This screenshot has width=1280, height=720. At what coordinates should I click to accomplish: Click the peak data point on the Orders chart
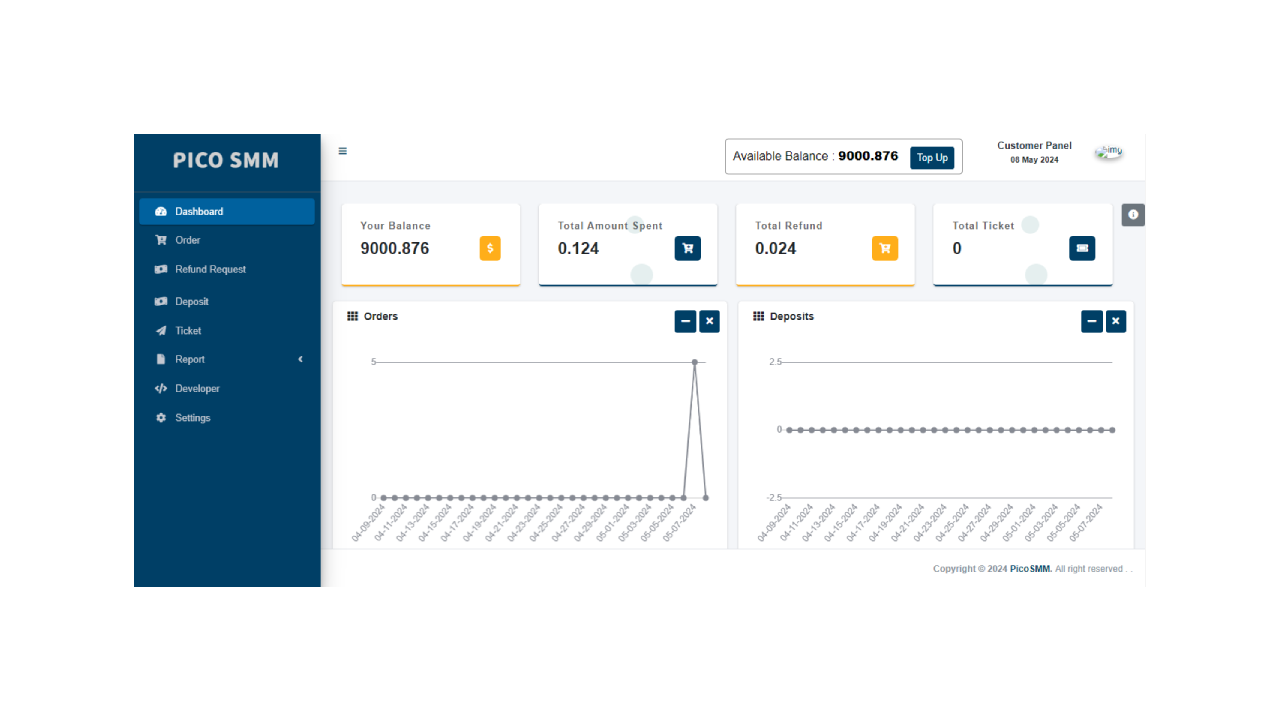click(x=695, y=362)
